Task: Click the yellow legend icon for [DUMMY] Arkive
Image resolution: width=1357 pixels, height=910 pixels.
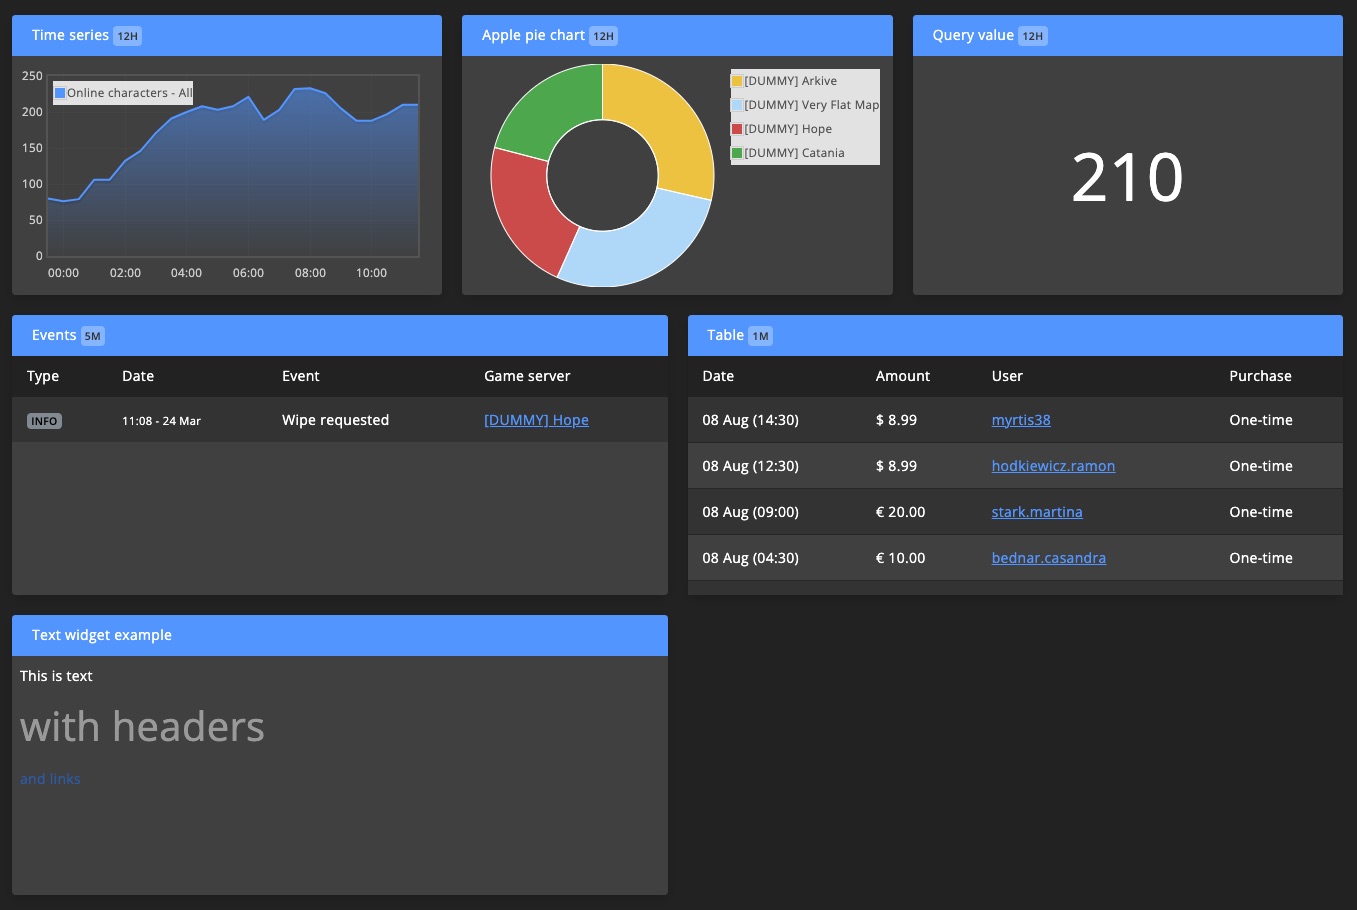Action: coord(737,80)
